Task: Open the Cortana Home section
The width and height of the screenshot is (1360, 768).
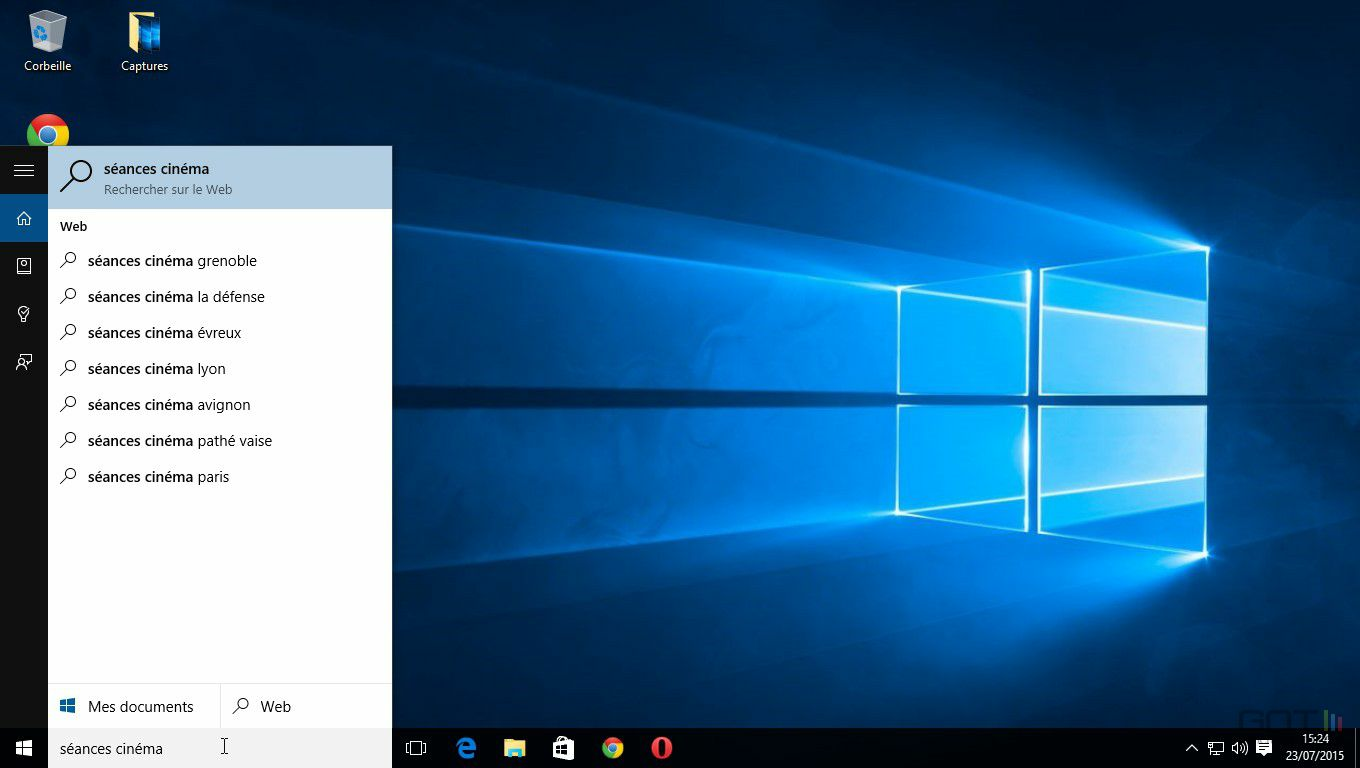Action: tap(24, 218)
